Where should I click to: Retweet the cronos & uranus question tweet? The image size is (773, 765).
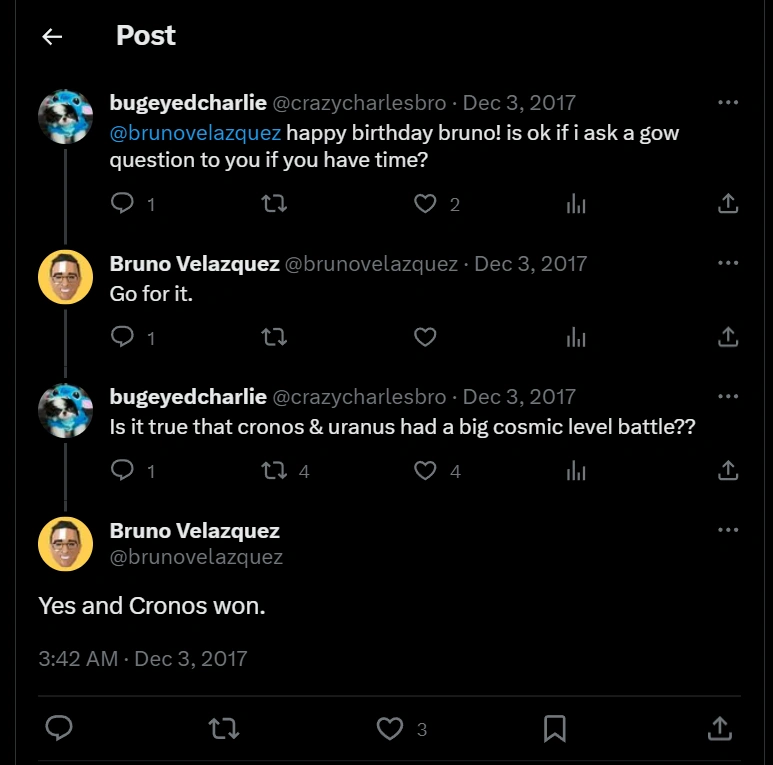click(x=273, y=470)
